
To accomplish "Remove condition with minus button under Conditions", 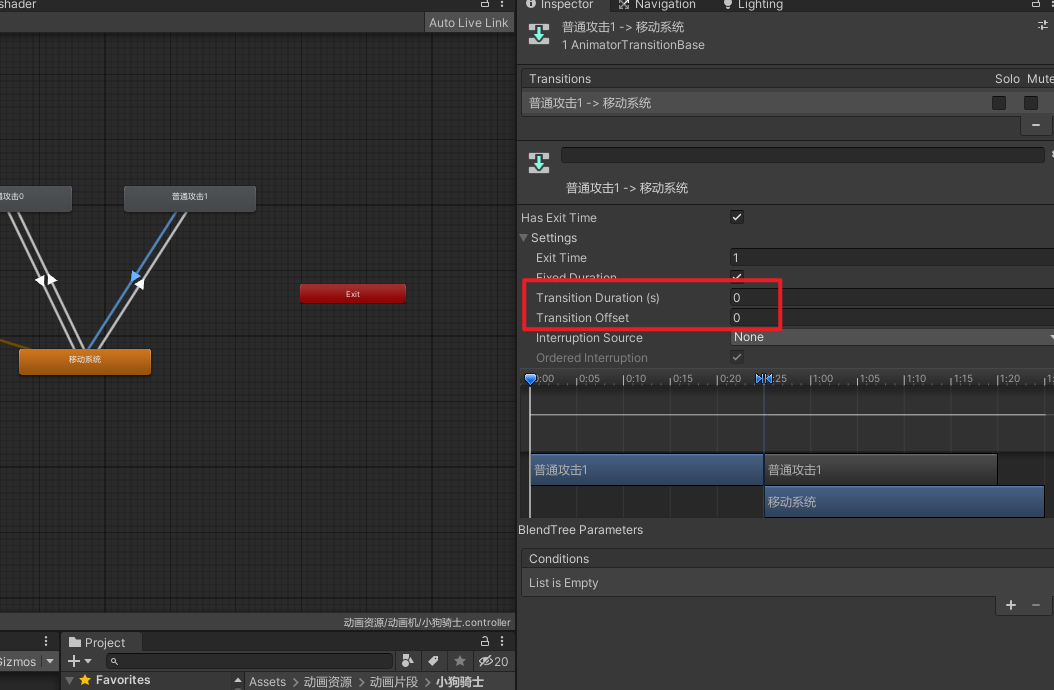I will [1036, 605].
